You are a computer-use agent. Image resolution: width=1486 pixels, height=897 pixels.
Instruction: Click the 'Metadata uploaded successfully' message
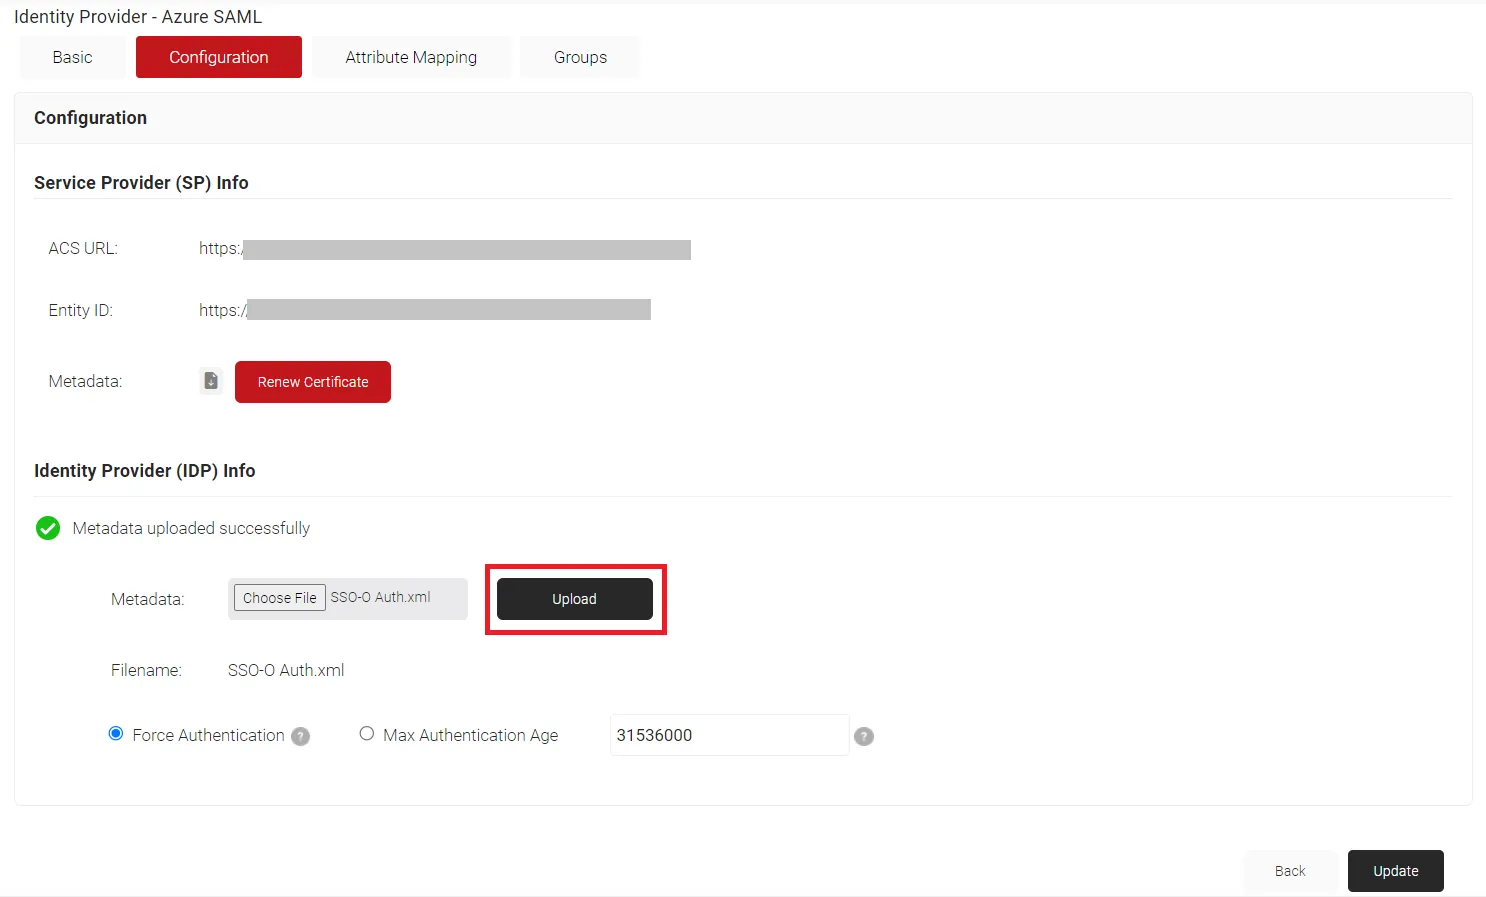[191, 528]
